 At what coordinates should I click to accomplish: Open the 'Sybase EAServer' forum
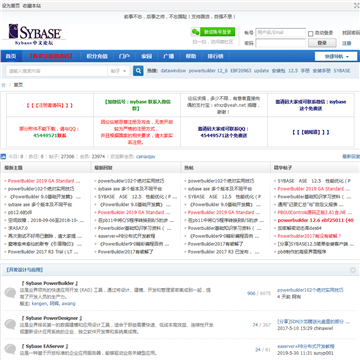click(45, 346)
